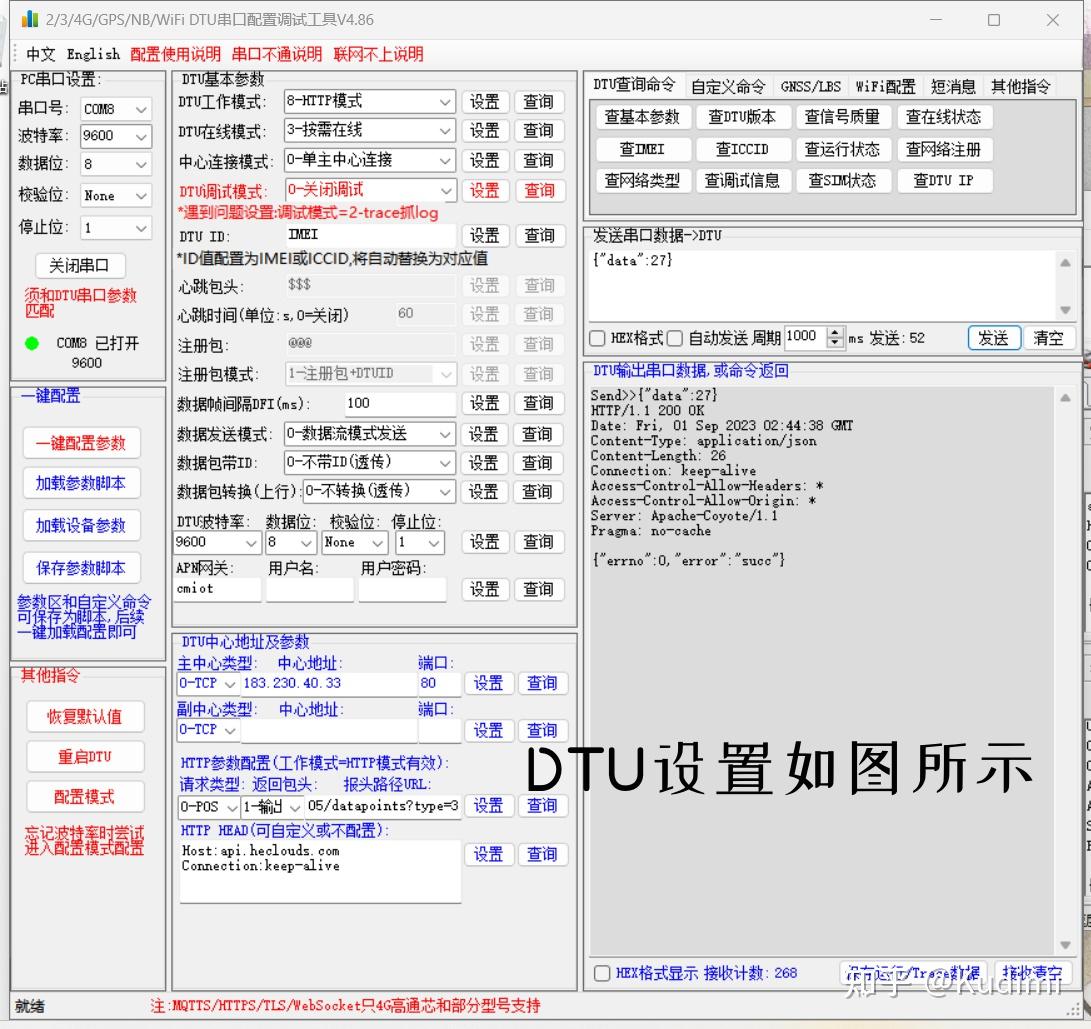Select English from the menu bar
The height and width of the screenshot is (1029, 1091).
pos(93,53)
